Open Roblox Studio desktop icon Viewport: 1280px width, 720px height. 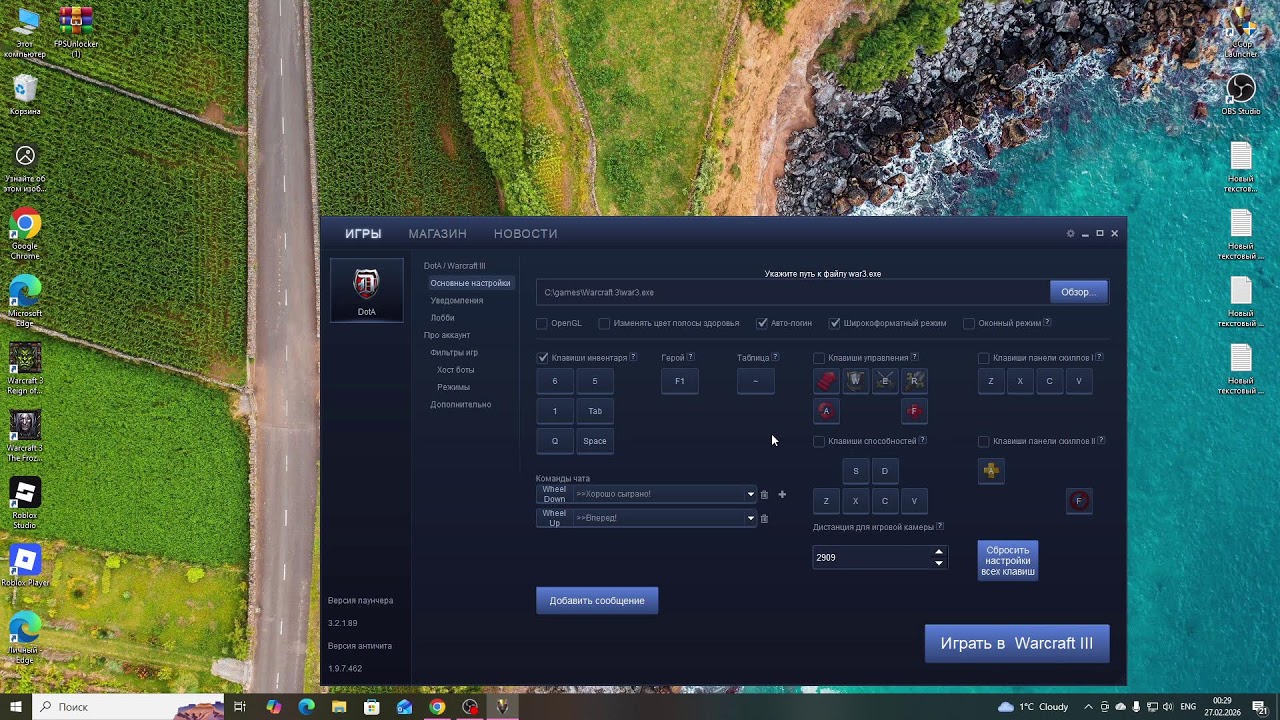coord(25,503)
